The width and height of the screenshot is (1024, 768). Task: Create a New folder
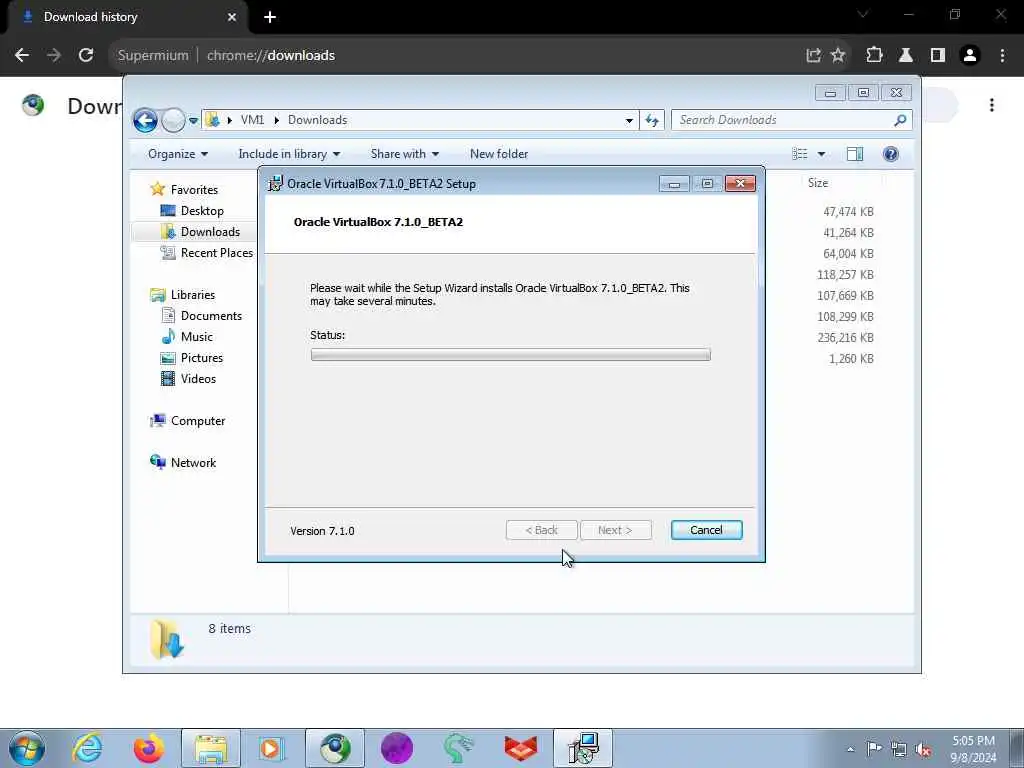[x=499, y=154]
